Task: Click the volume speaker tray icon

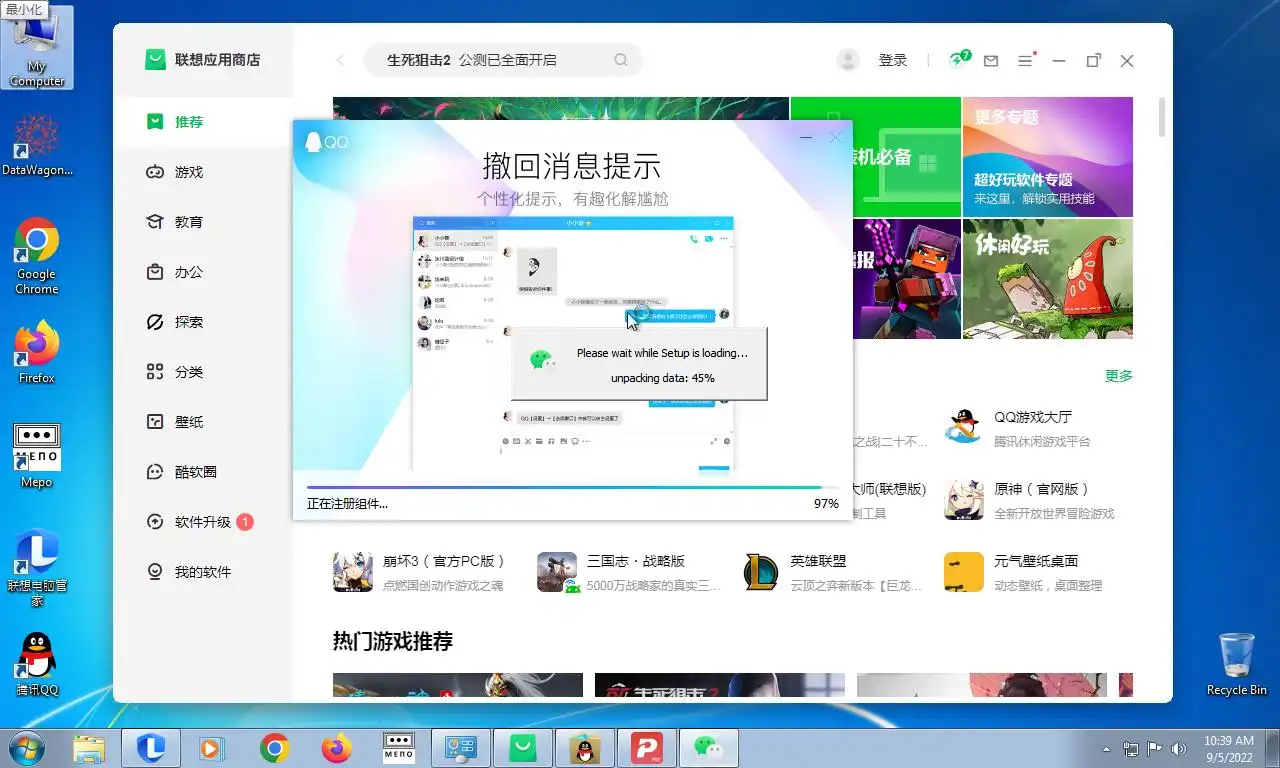Action: coord(1180,748)
